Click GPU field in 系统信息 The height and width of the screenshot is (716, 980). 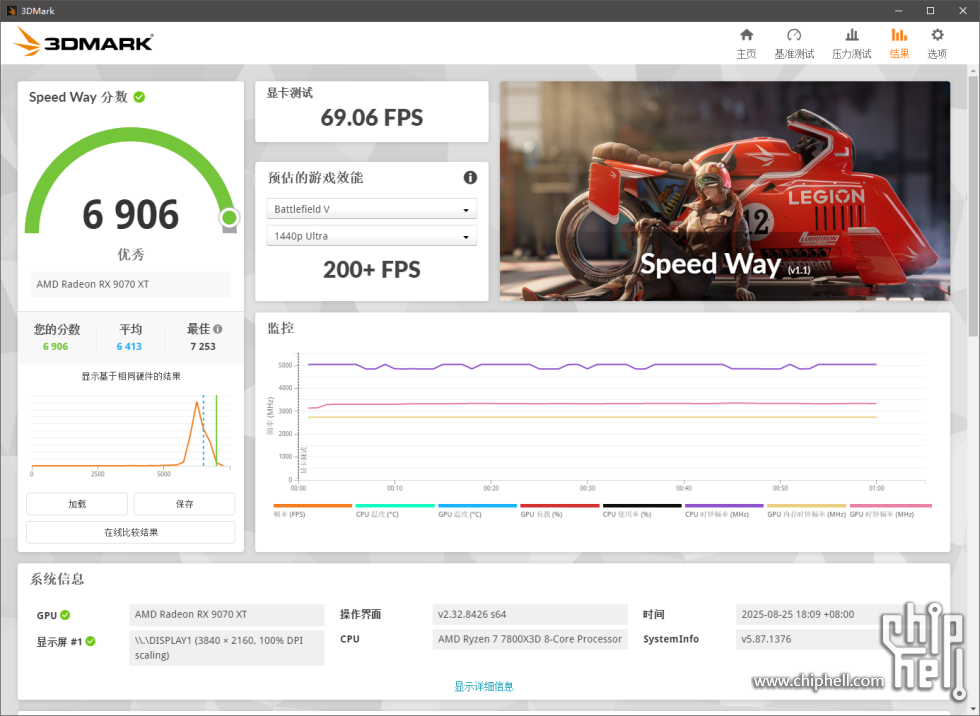coord(227,615)
